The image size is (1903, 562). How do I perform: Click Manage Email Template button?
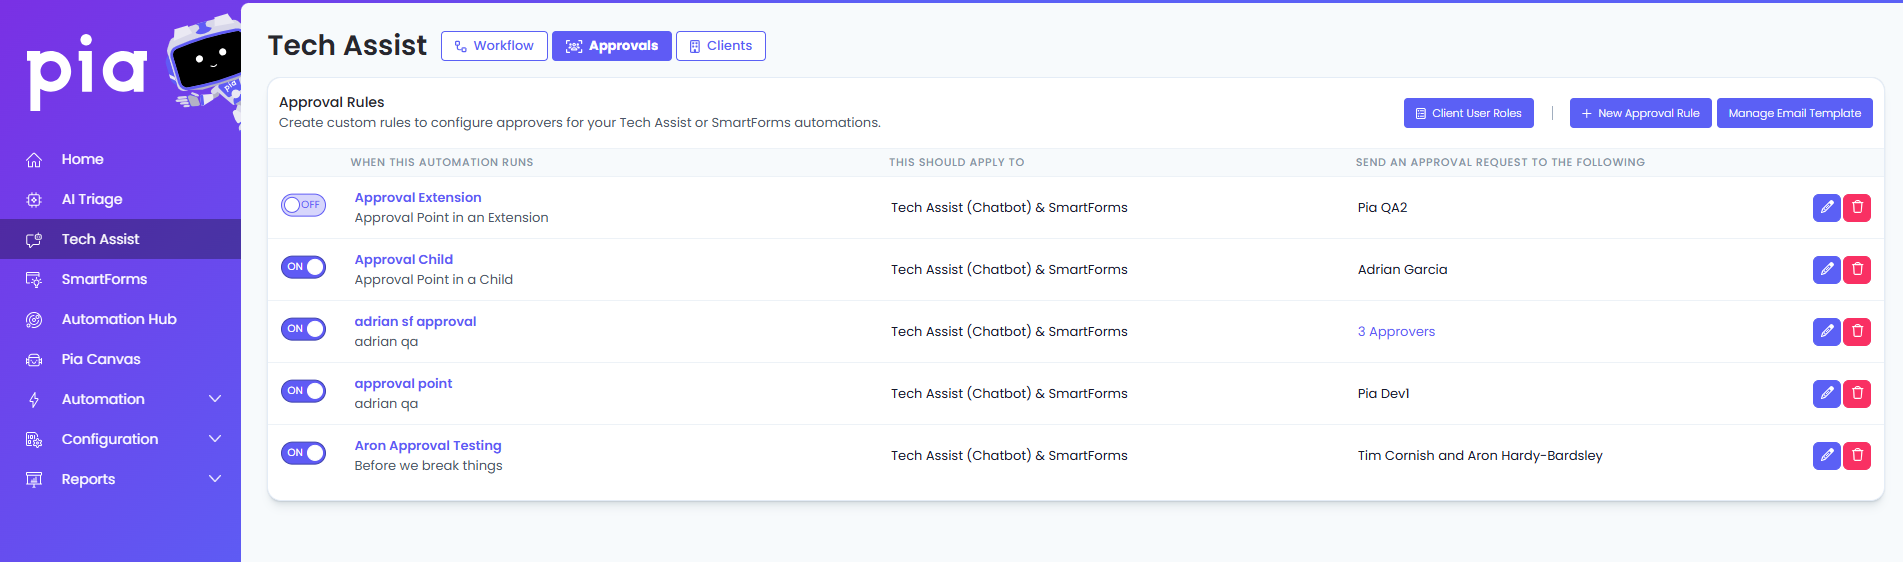[1794, 113]
